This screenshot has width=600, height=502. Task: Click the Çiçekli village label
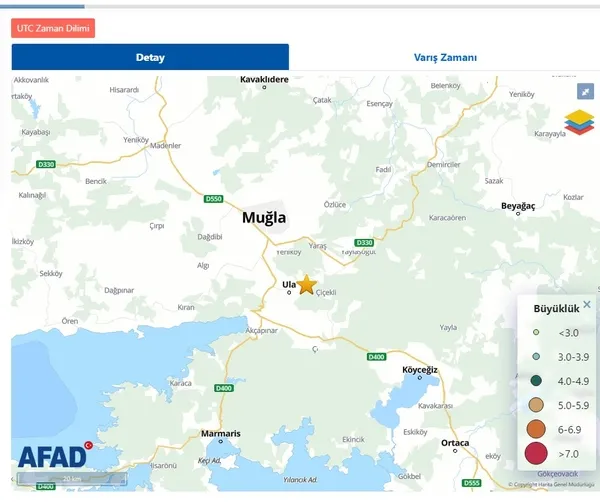(326, 292)
